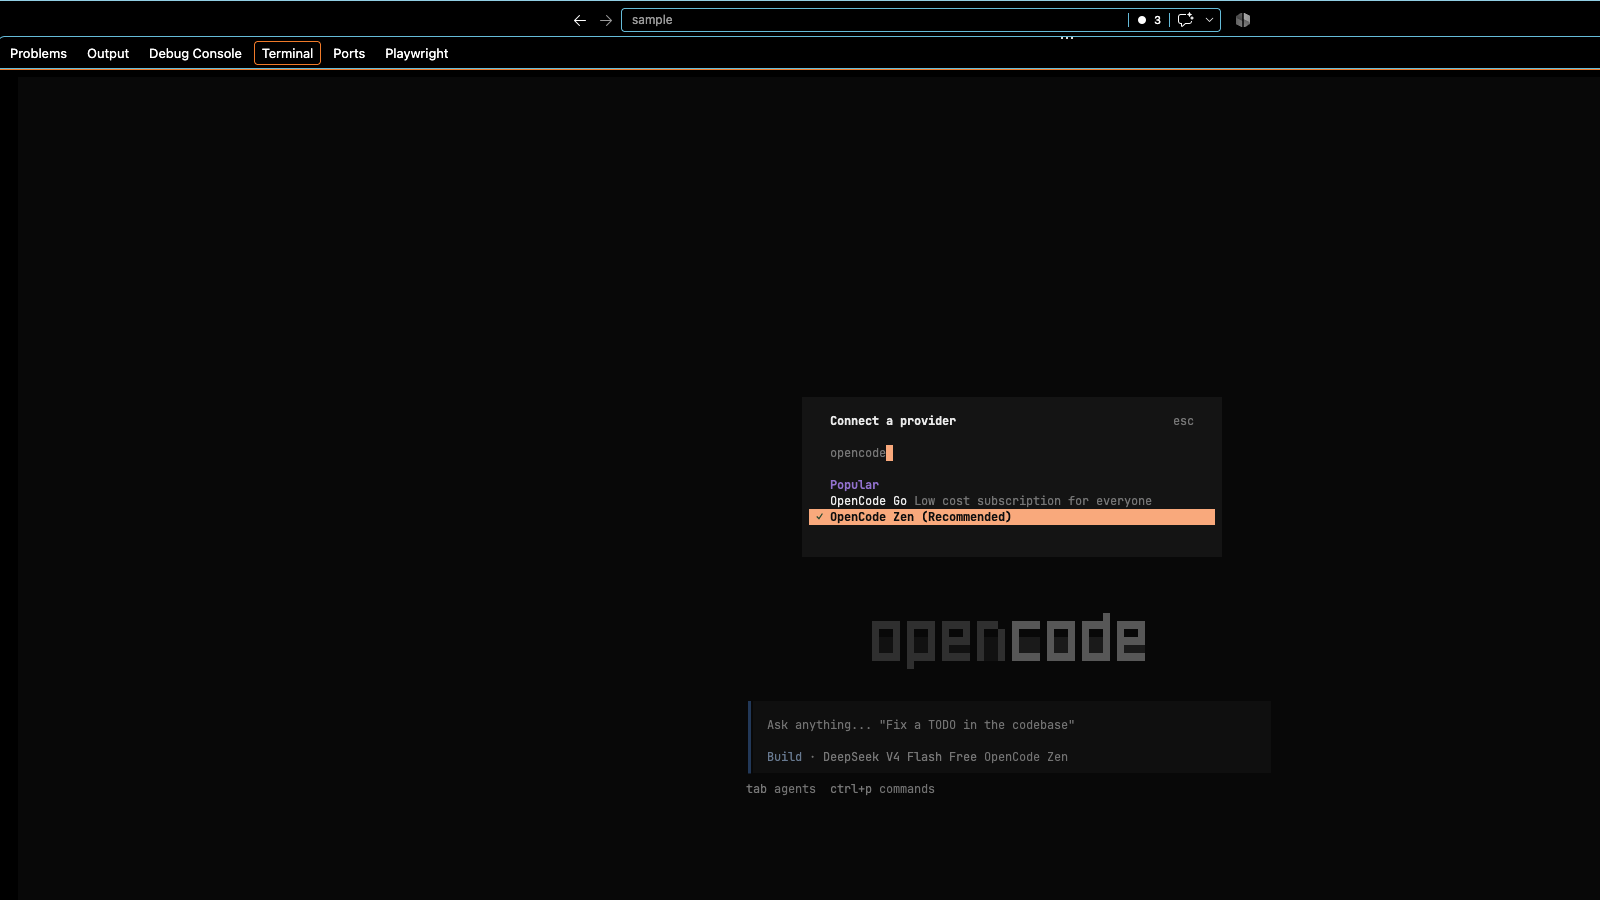Dismiss the provider dialog via esc
Screen dimensions: 1600x900
1183,421
